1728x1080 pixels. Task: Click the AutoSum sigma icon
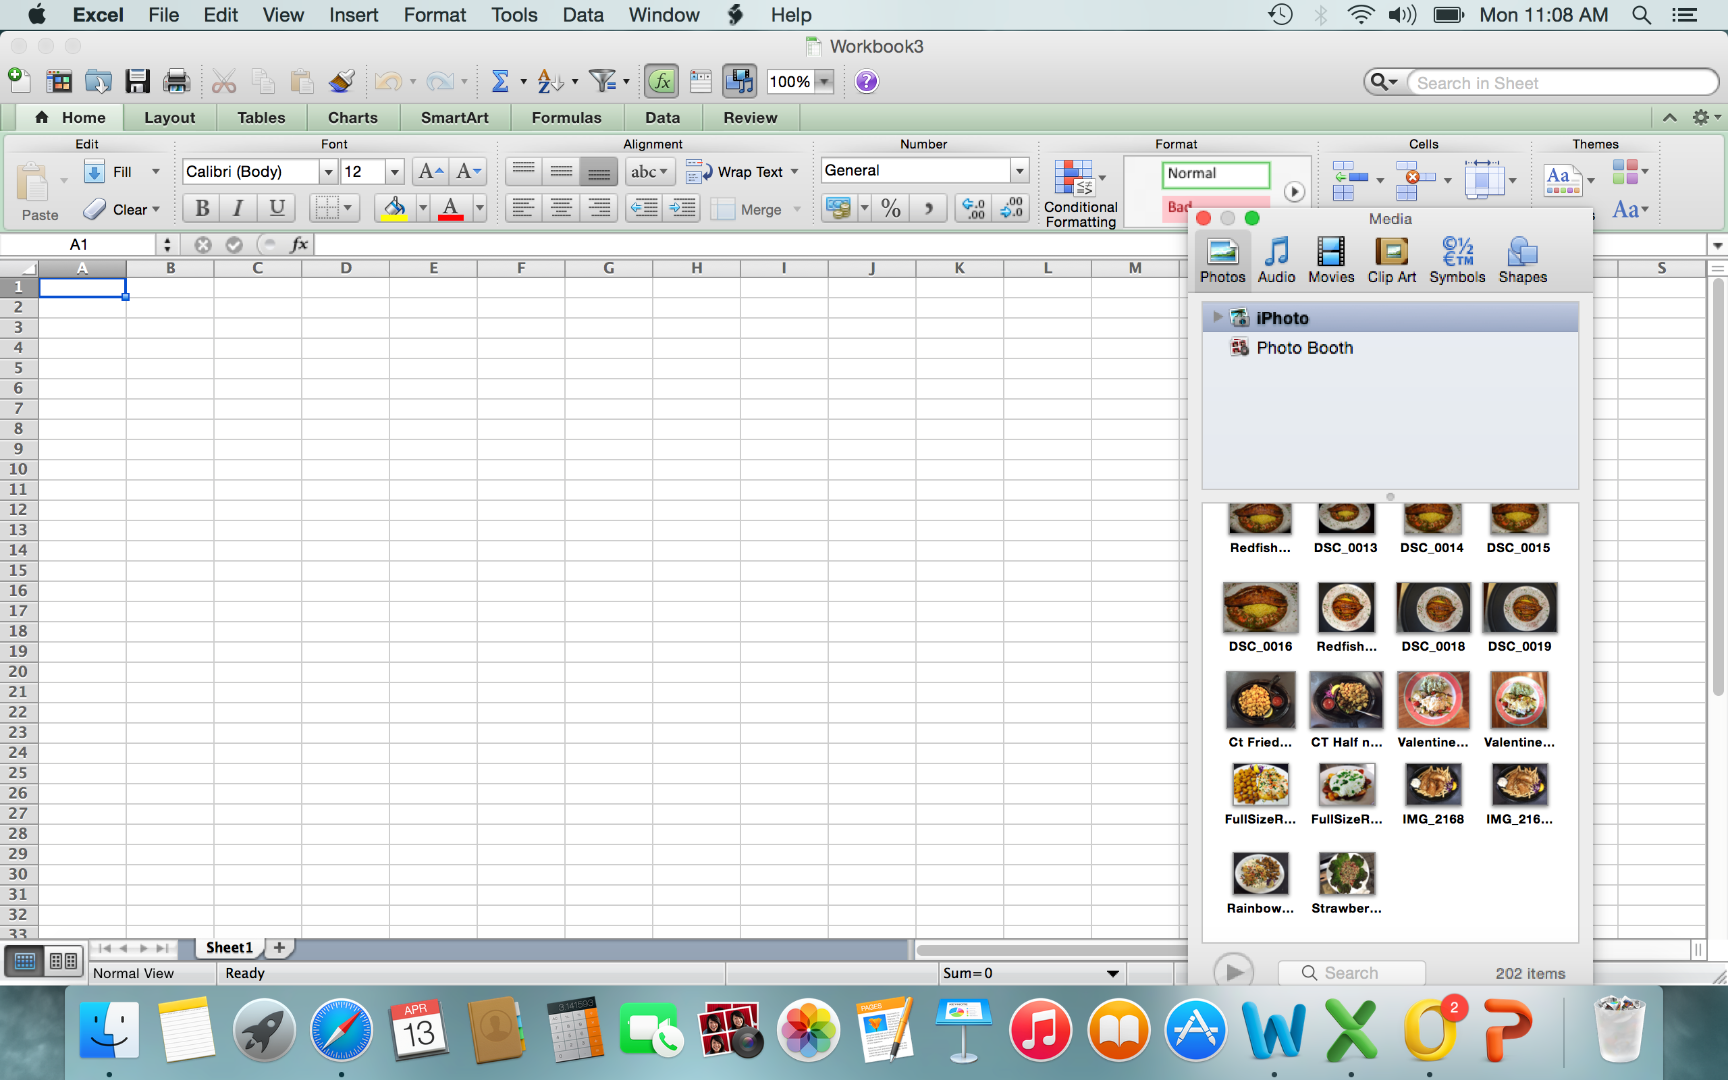500,82
